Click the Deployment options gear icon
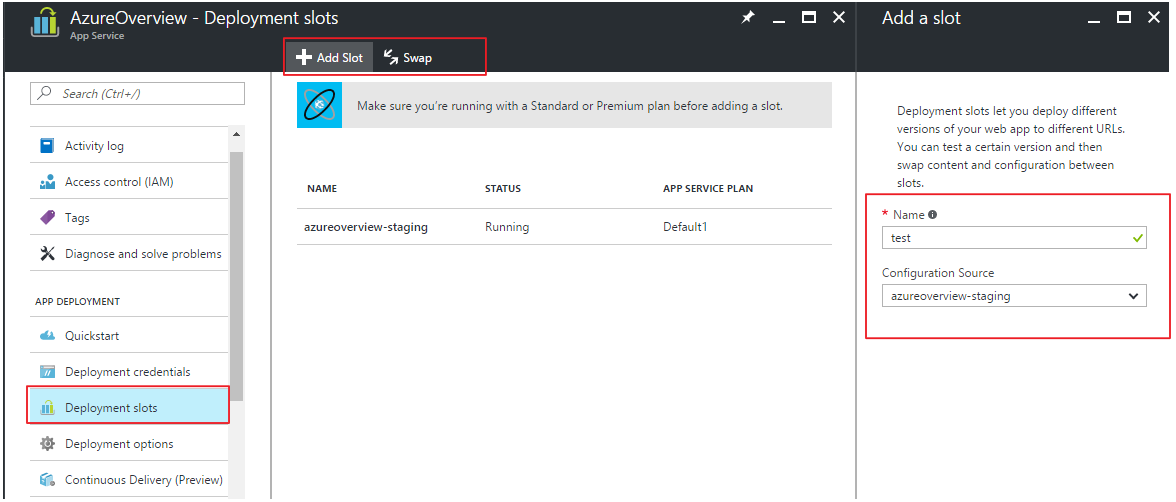This screenshot has height=502, width=1176. pyautogui.click(x=47, y=443)
